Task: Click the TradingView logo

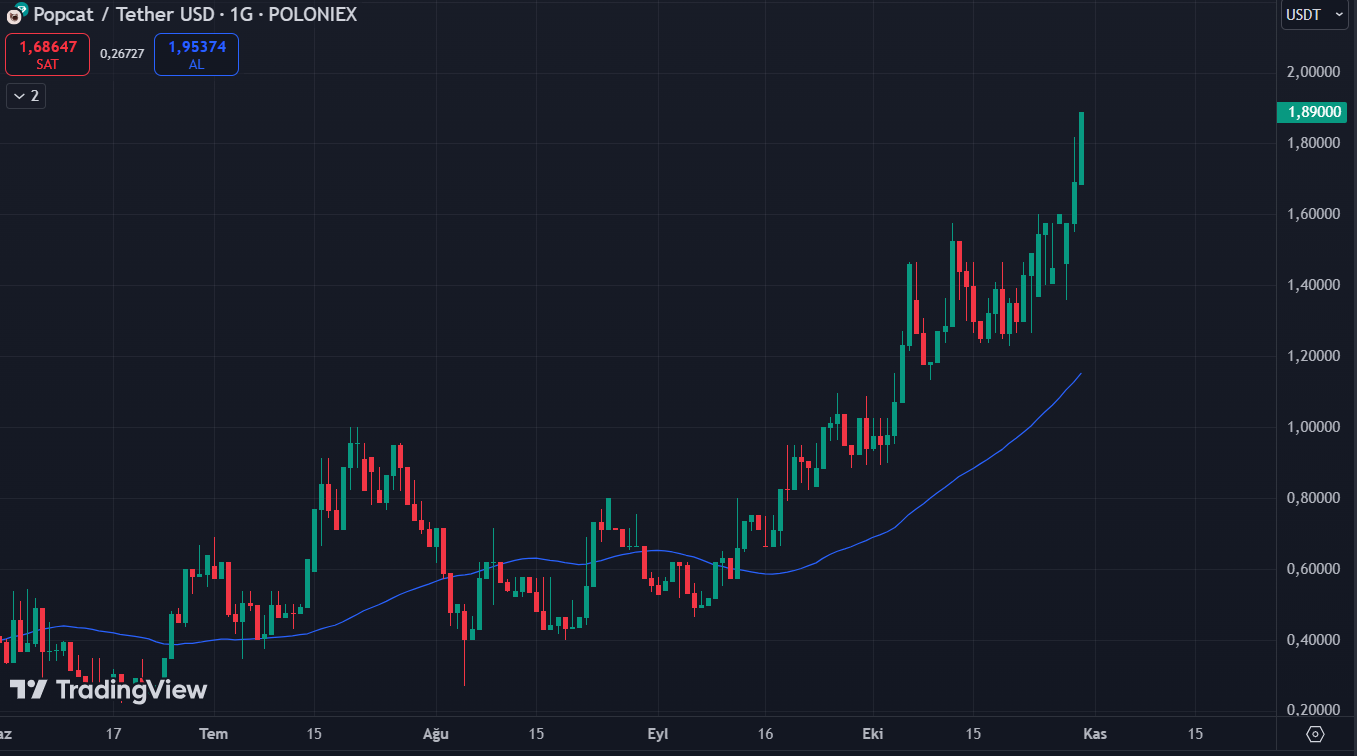Action: [108, 690]
